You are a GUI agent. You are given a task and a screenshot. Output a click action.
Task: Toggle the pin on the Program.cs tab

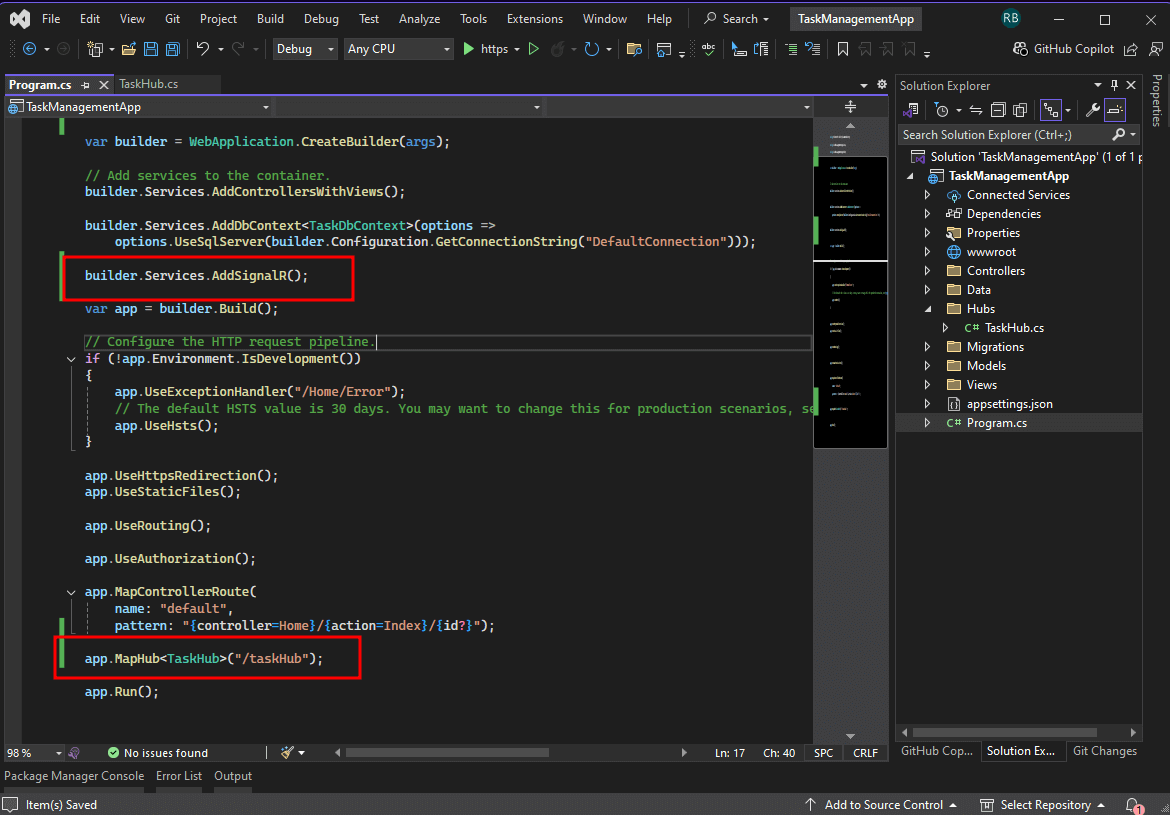(x=86, y=85)
